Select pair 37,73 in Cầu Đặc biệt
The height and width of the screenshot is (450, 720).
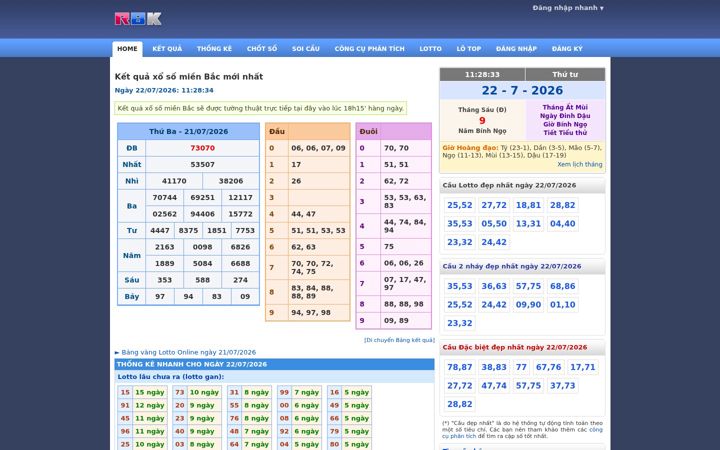point(562,386)
